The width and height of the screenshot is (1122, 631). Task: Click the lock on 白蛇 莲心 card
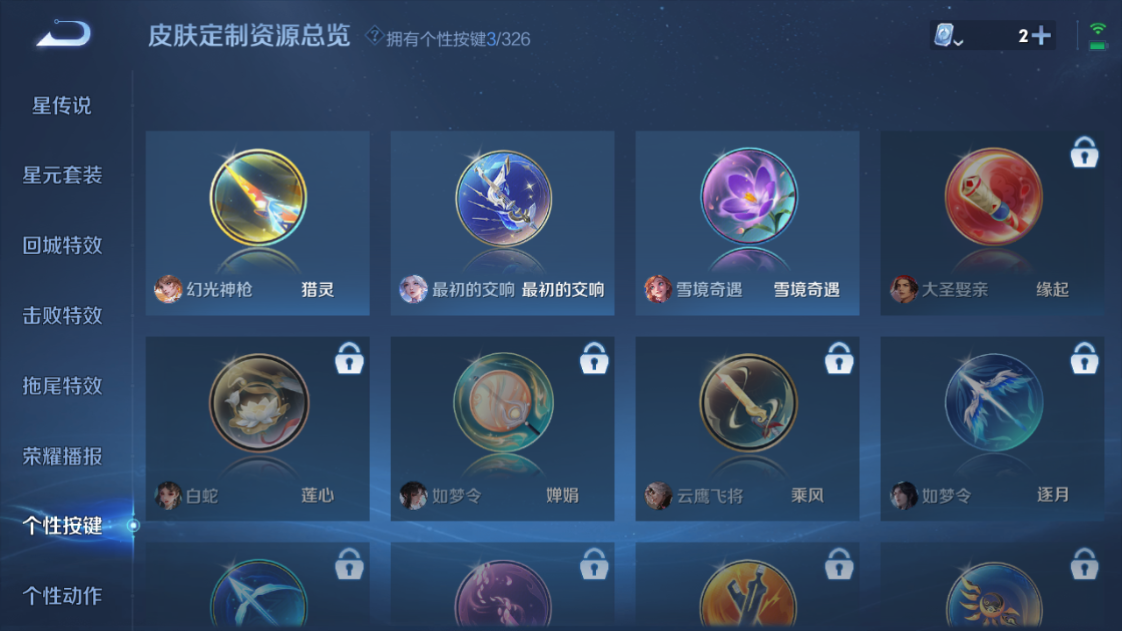(x=349, y=358)
